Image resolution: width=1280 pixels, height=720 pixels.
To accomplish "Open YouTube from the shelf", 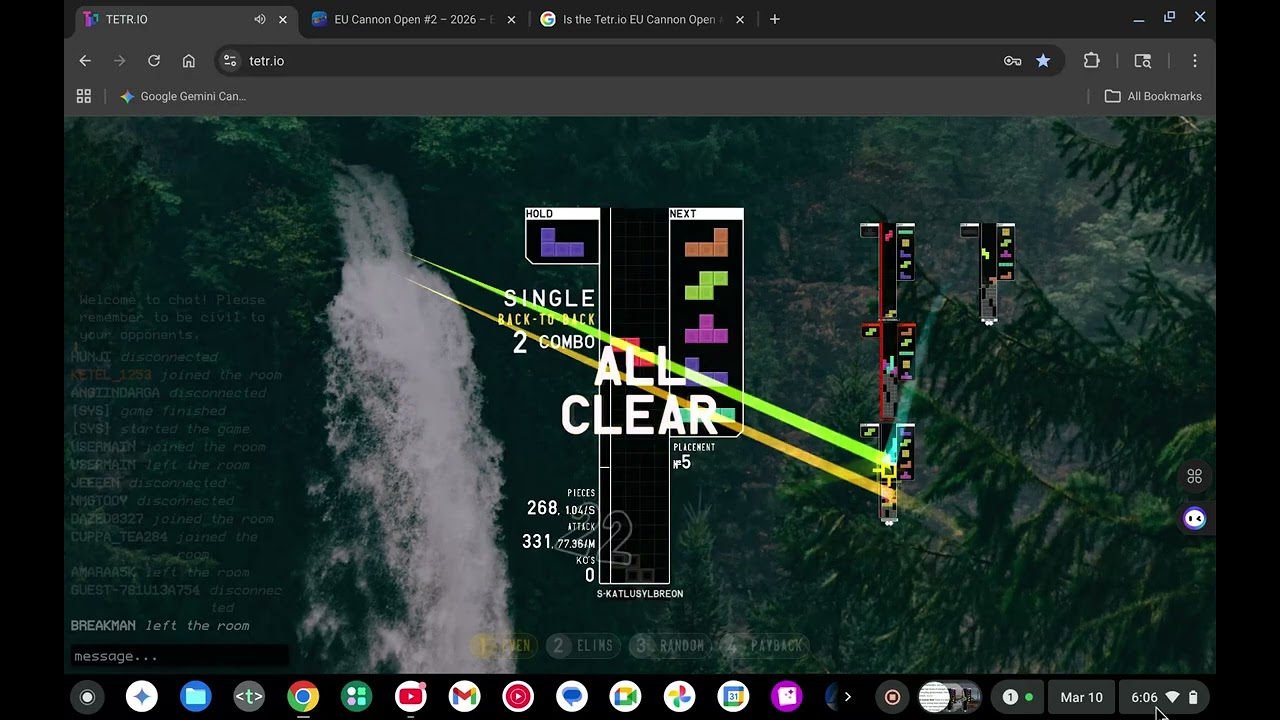I will (410, 697).
